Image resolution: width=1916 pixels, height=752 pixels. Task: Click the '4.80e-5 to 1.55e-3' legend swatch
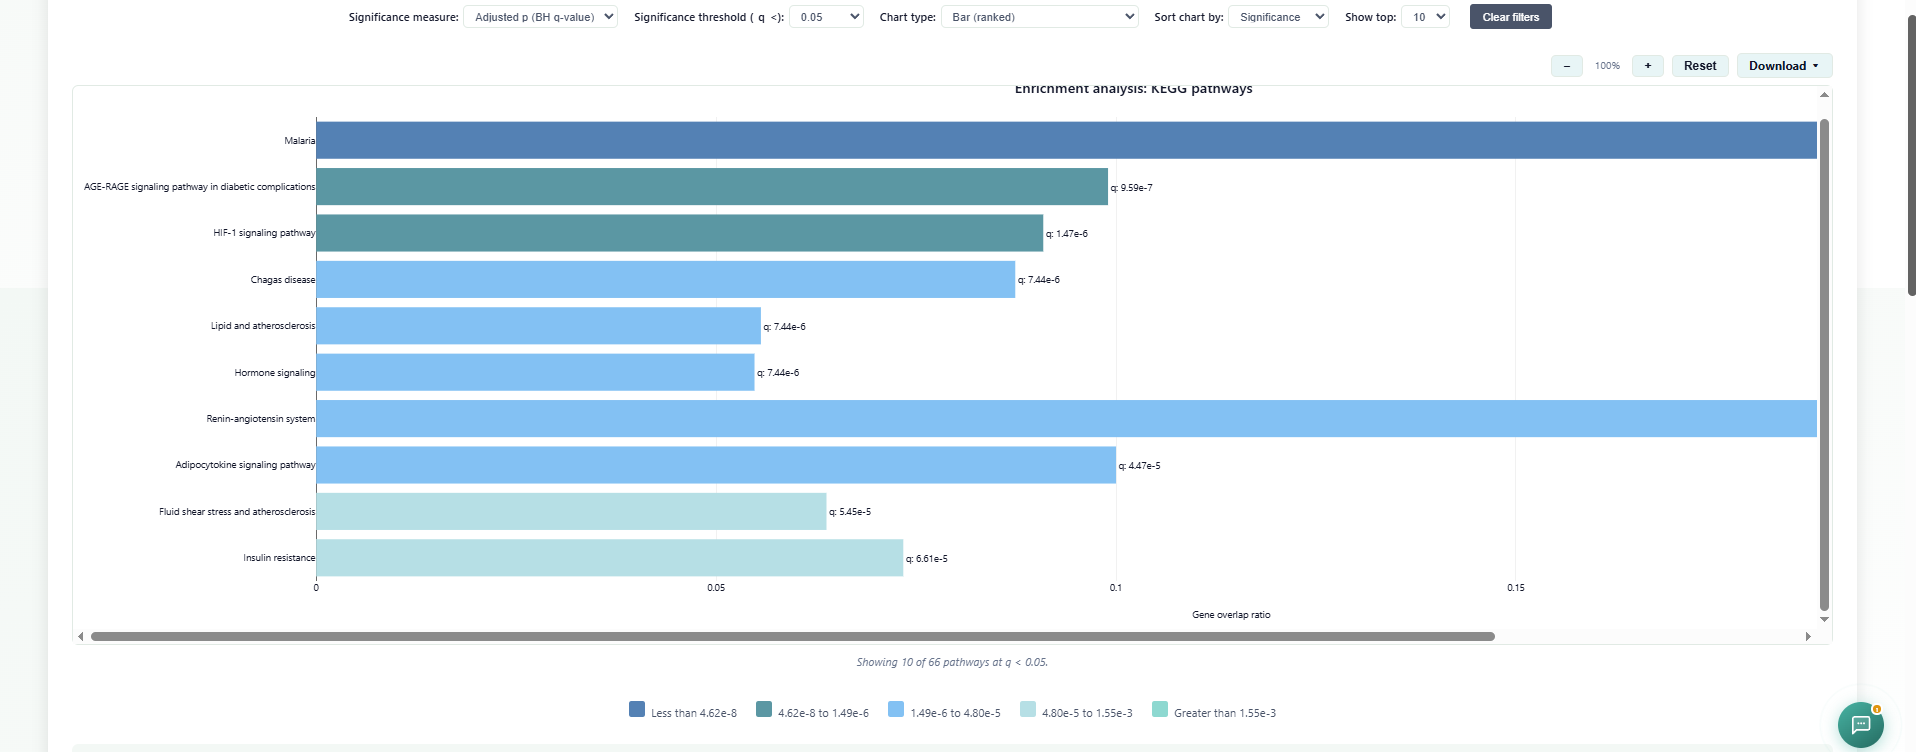pyautogui.click(x=1028, y=709)
